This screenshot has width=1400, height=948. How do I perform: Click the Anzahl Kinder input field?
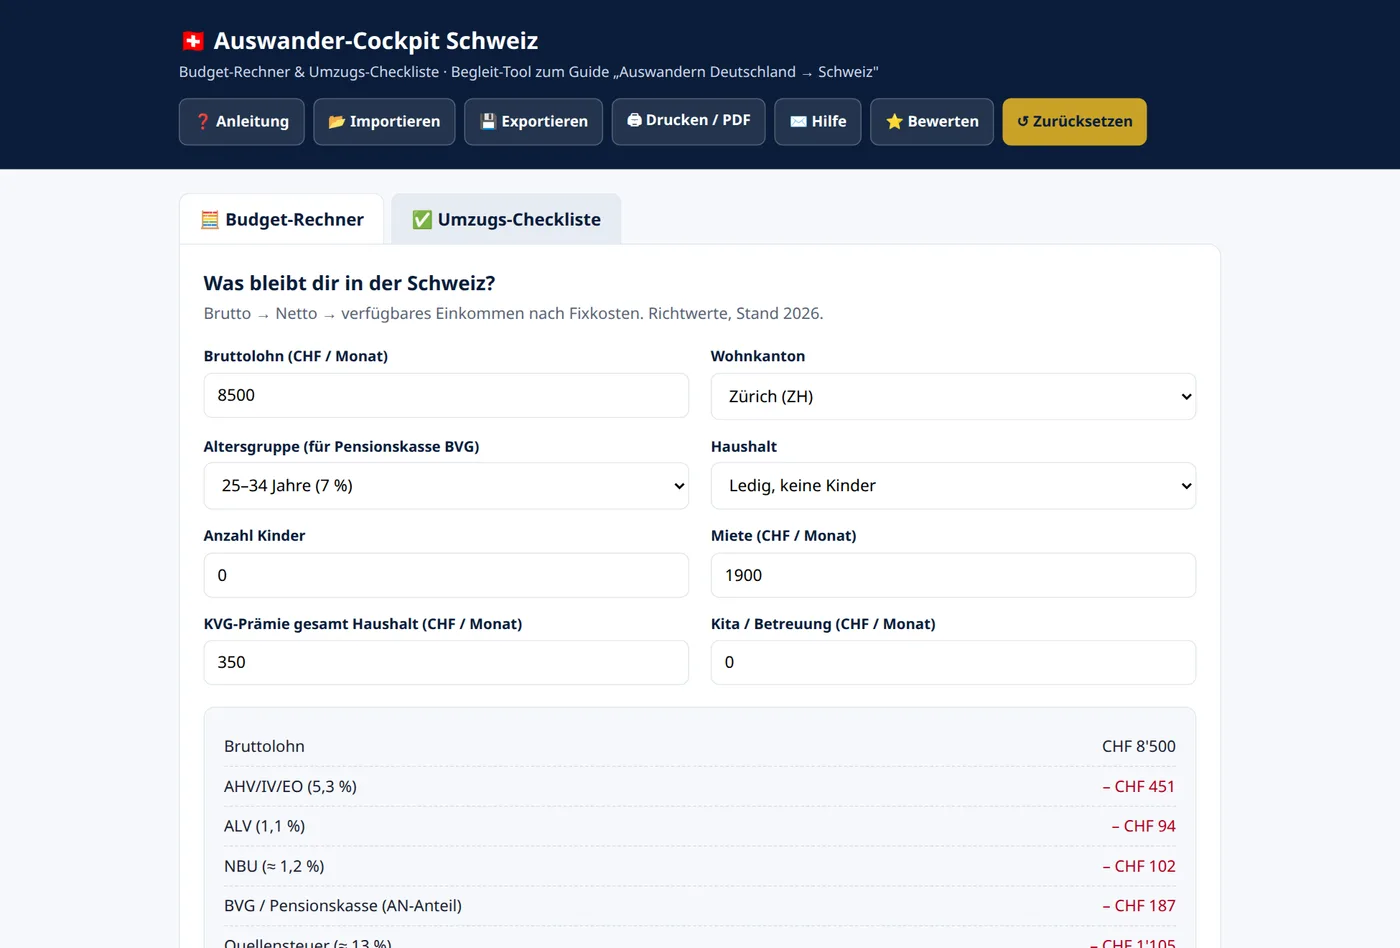pyautogui.click(x=446, y=575)
